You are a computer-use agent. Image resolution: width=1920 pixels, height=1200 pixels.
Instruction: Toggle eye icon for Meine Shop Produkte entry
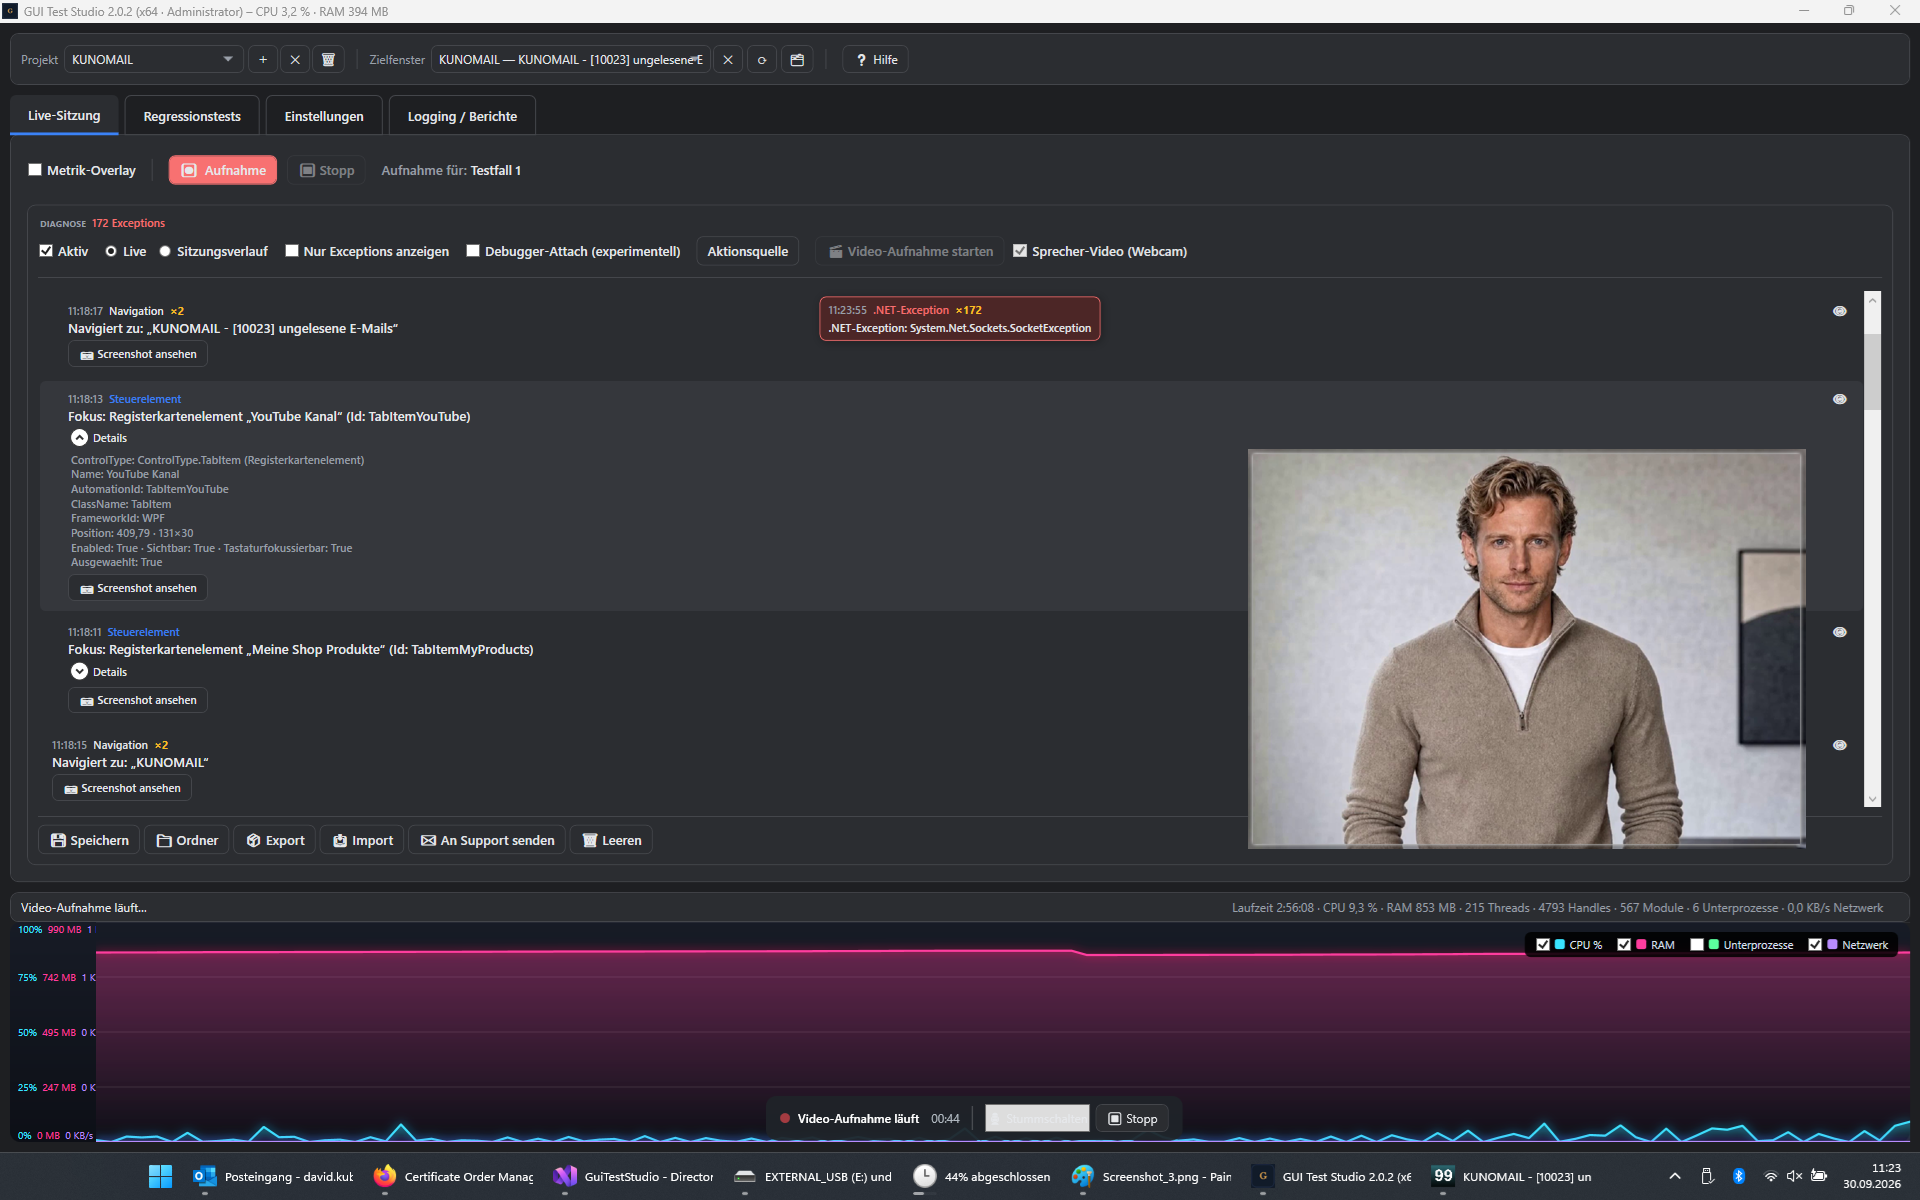[1839, 632]
